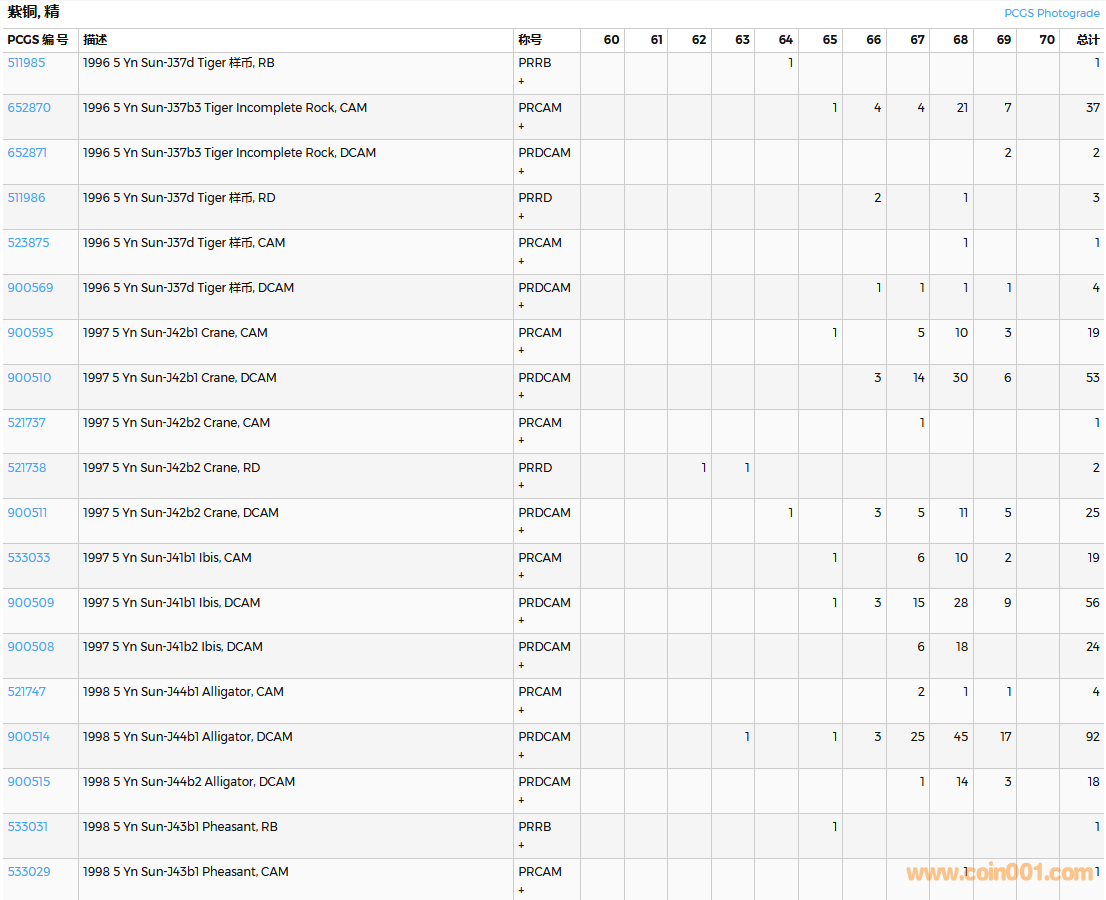Open PCGS number 900510 Crane DCAM
Screen dimensions: 1106x900
coord(29,378)
